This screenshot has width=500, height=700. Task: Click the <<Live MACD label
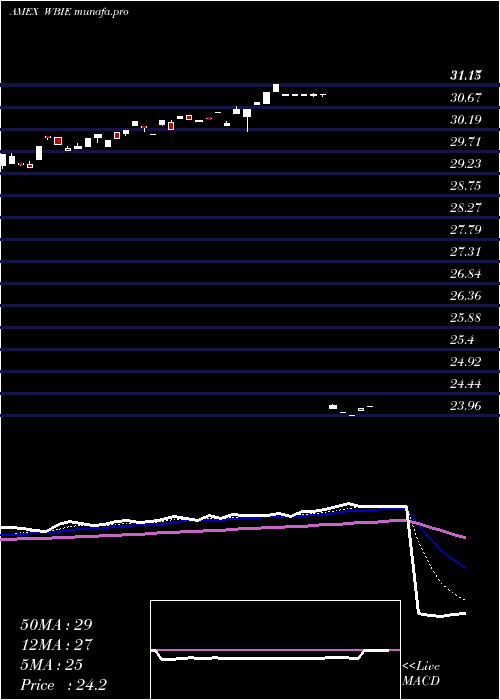[421, 673]
